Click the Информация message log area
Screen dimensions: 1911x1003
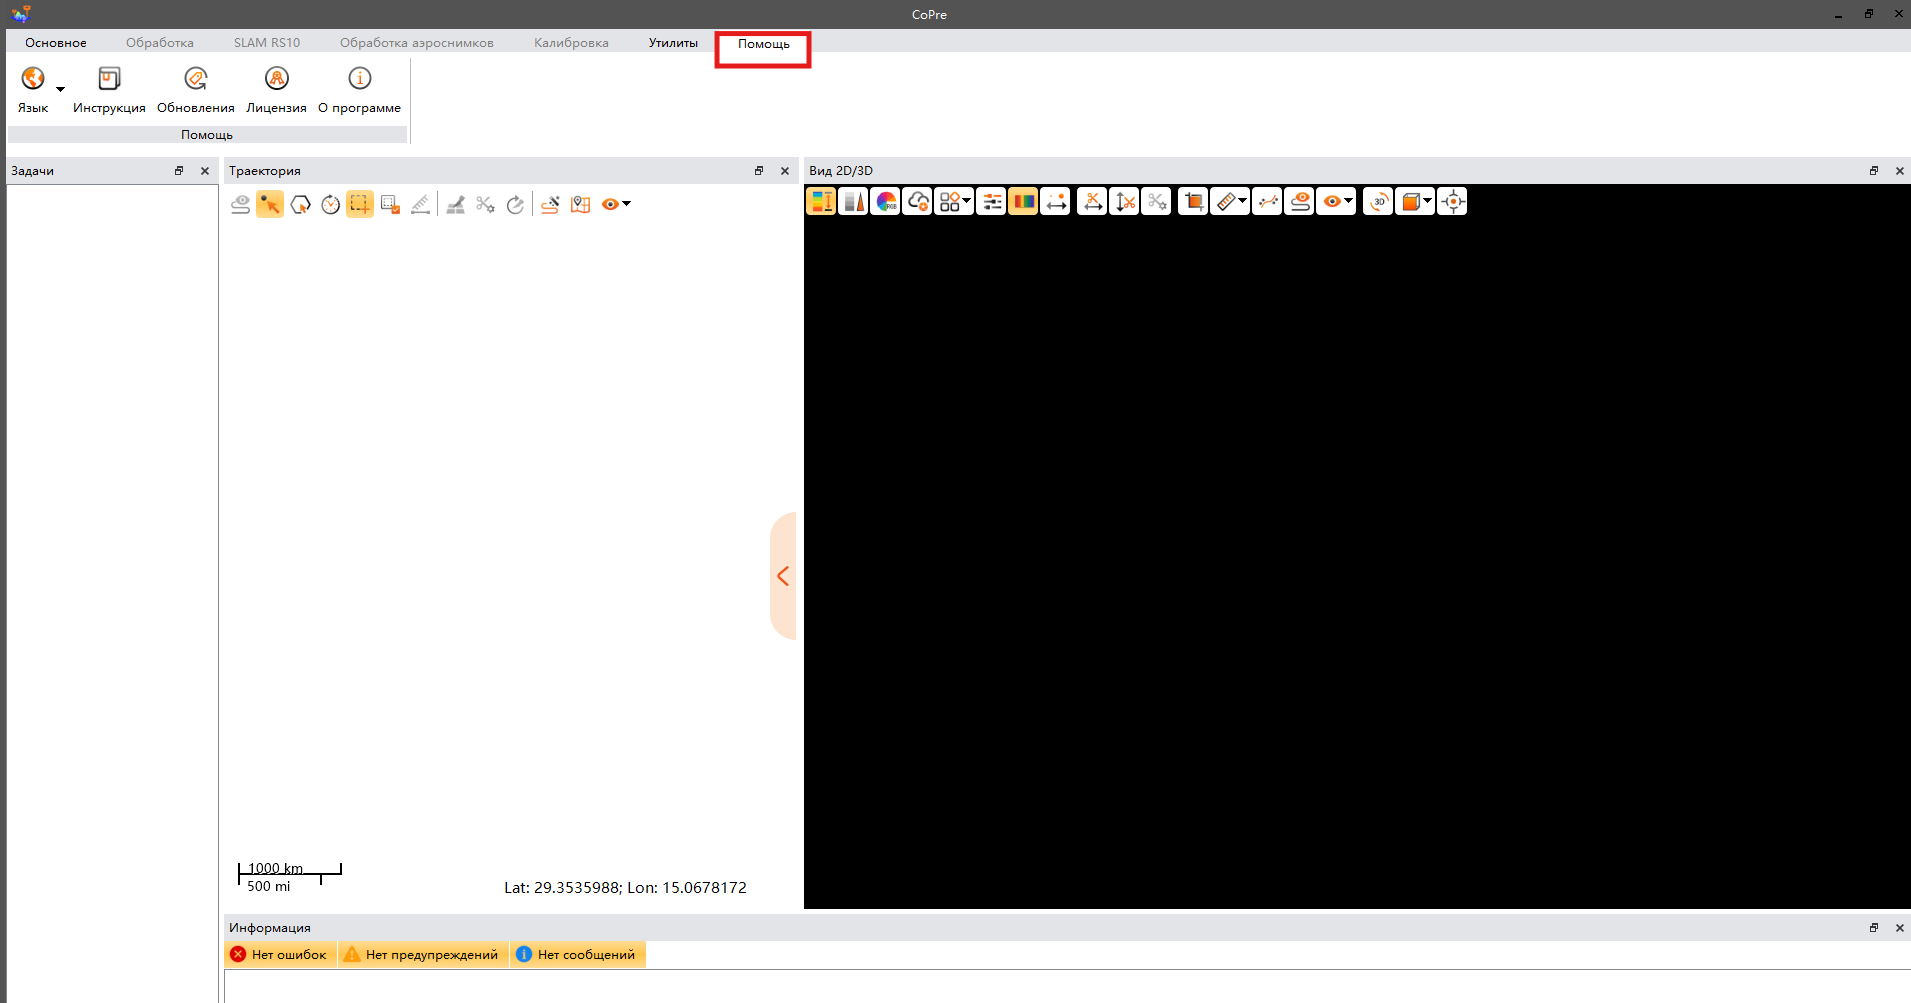pos(1067,986)
